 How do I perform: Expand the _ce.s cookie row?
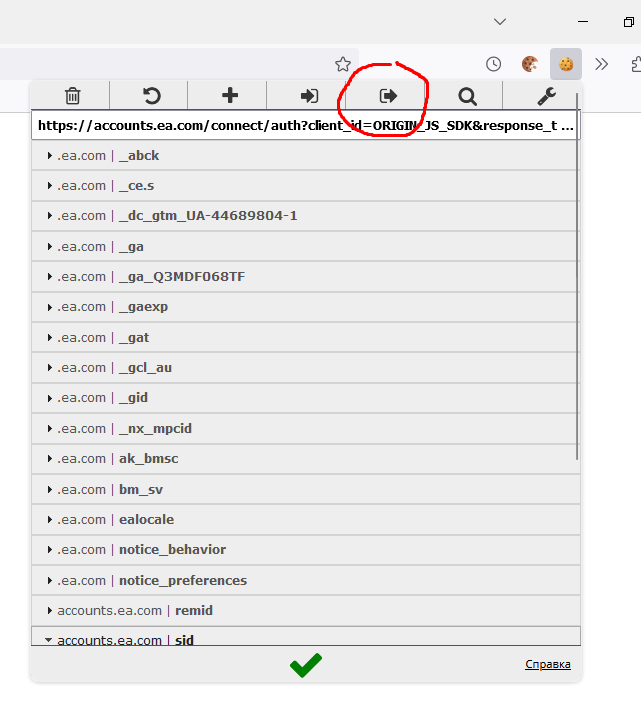click(x=306, y=186)
